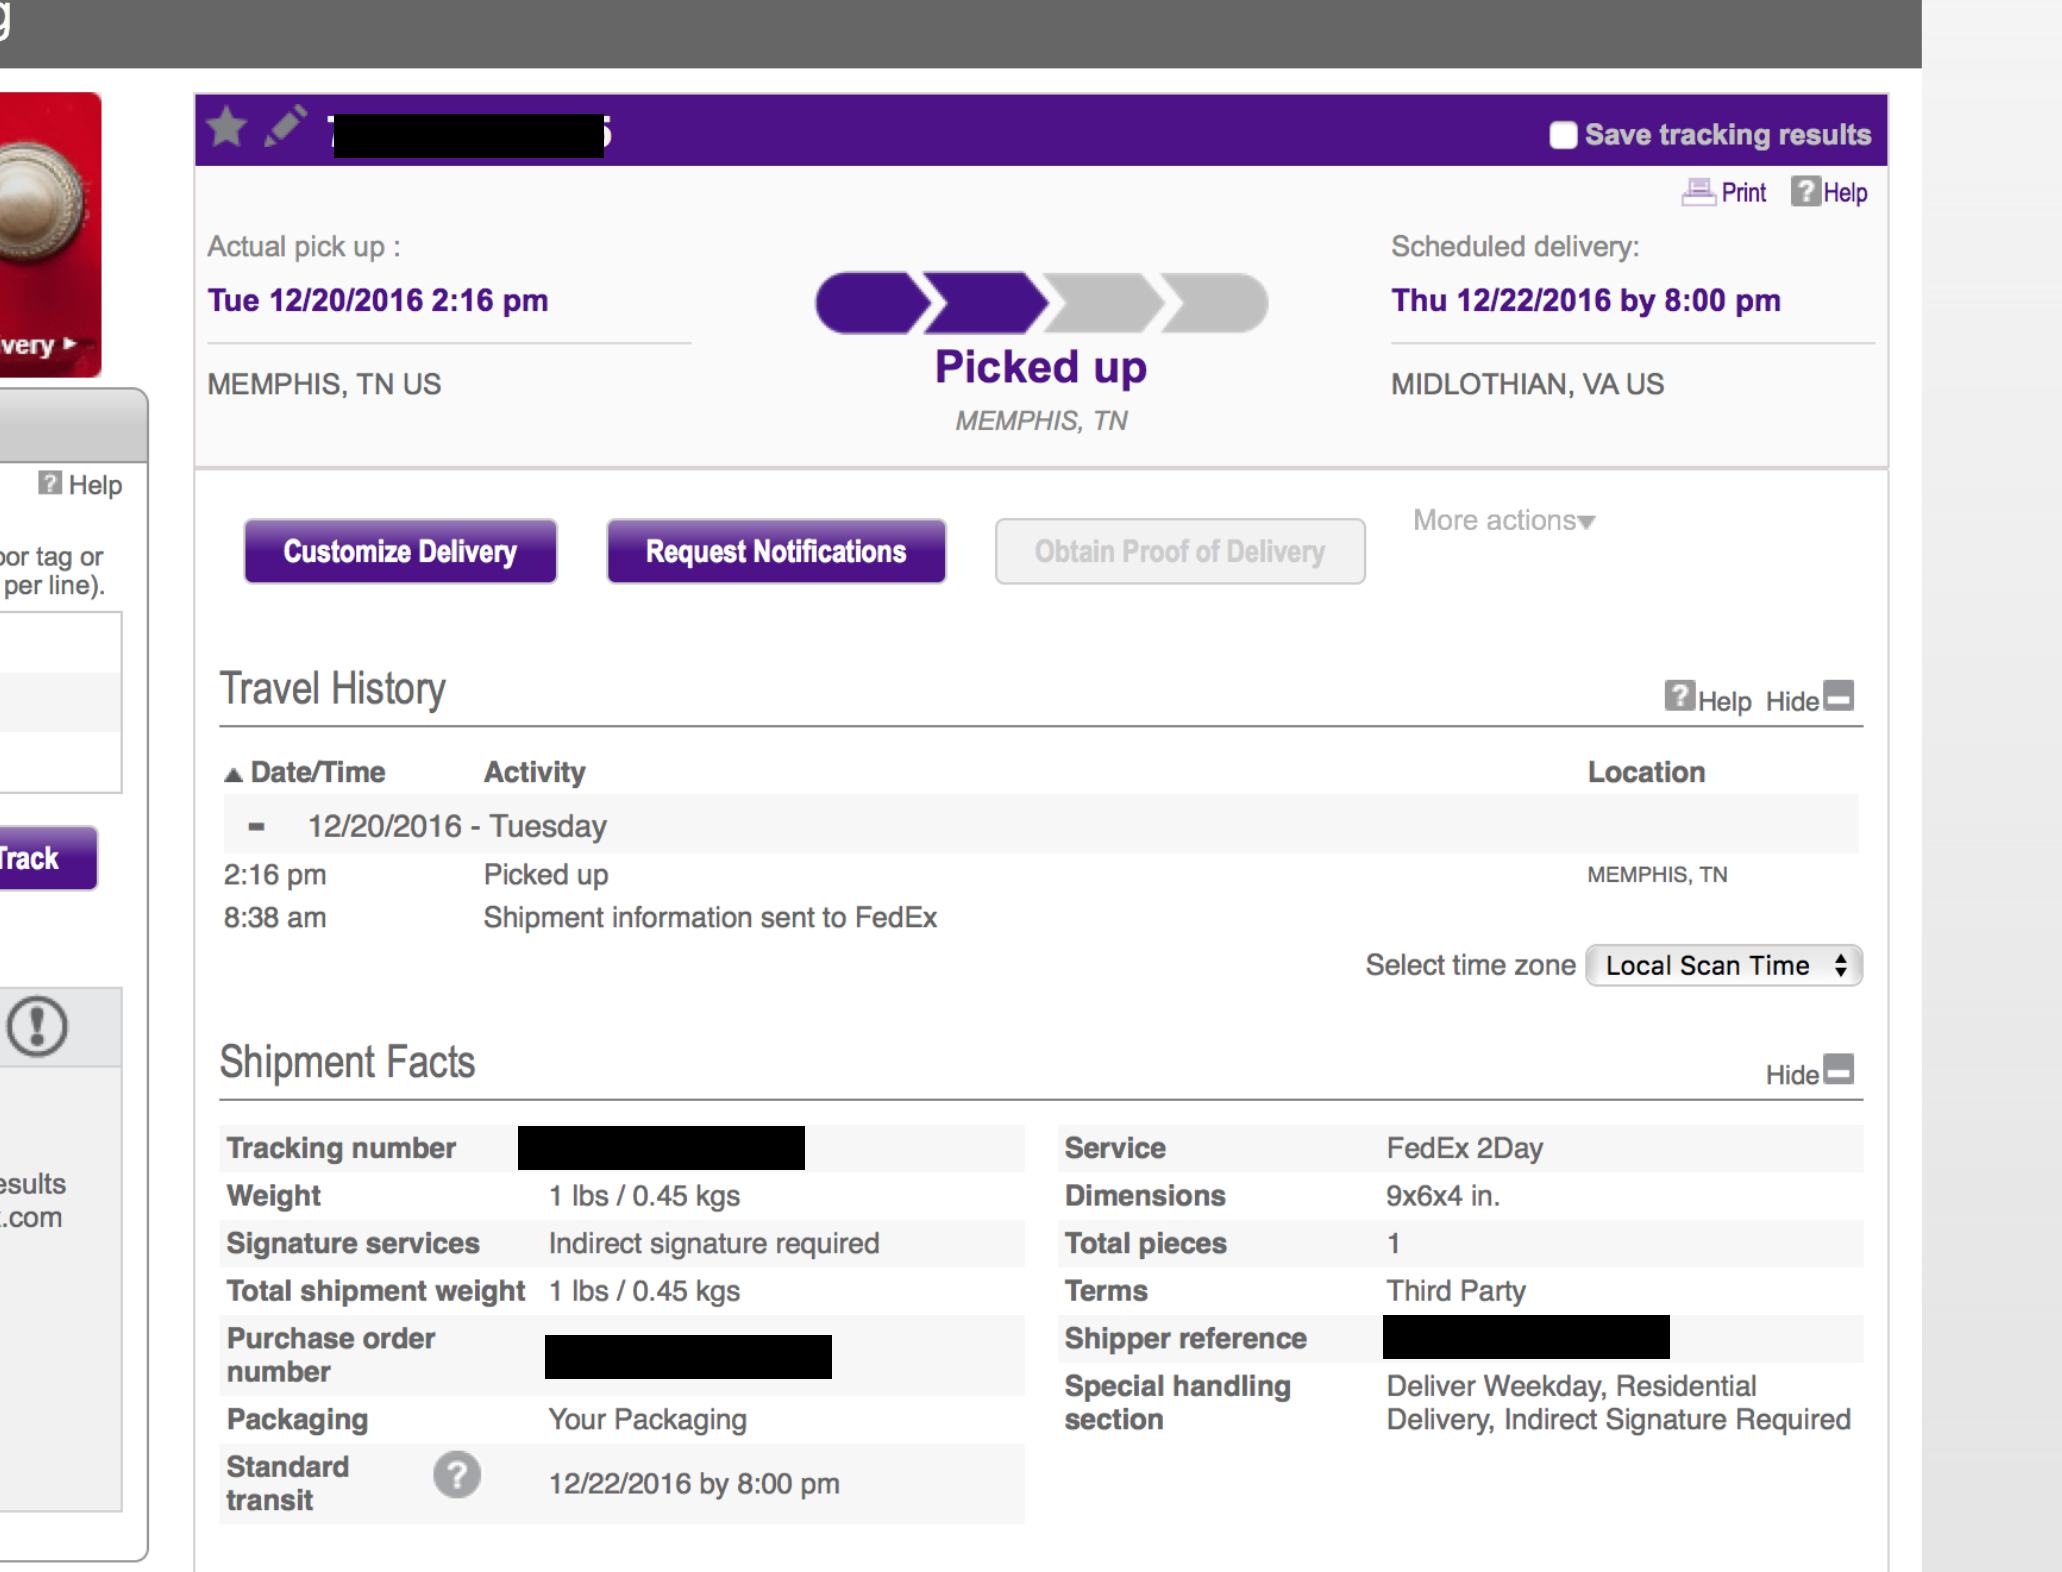Click Travel History Help question icon
Viewport: 2062px width, 1572px height.
[1679, 696]
